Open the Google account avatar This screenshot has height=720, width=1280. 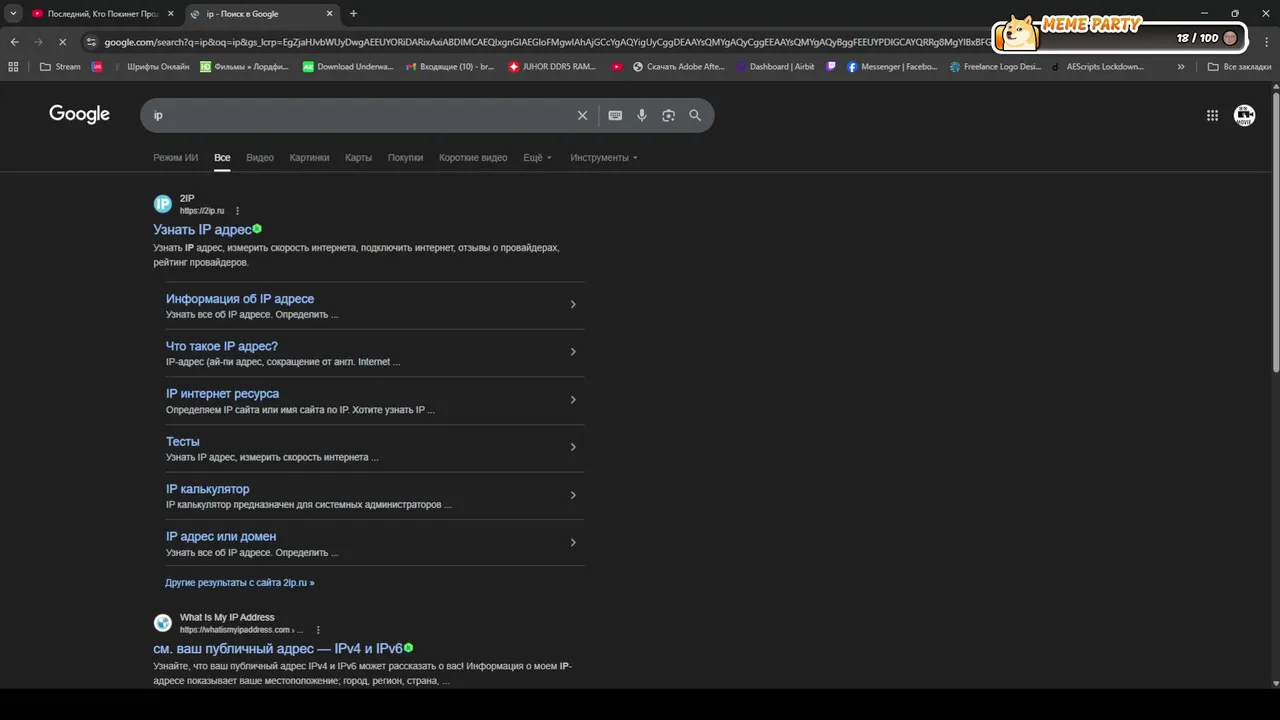point(1244,115)
